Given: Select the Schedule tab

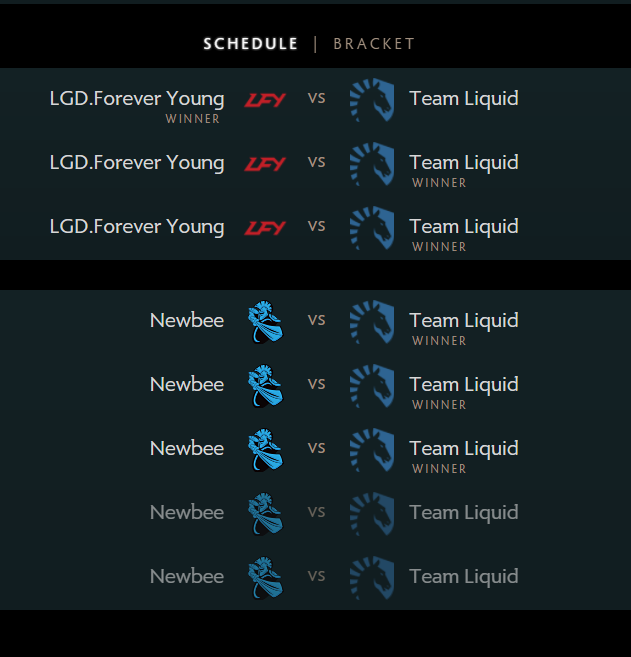Looking at the screenshot, I should click(251, 44).
